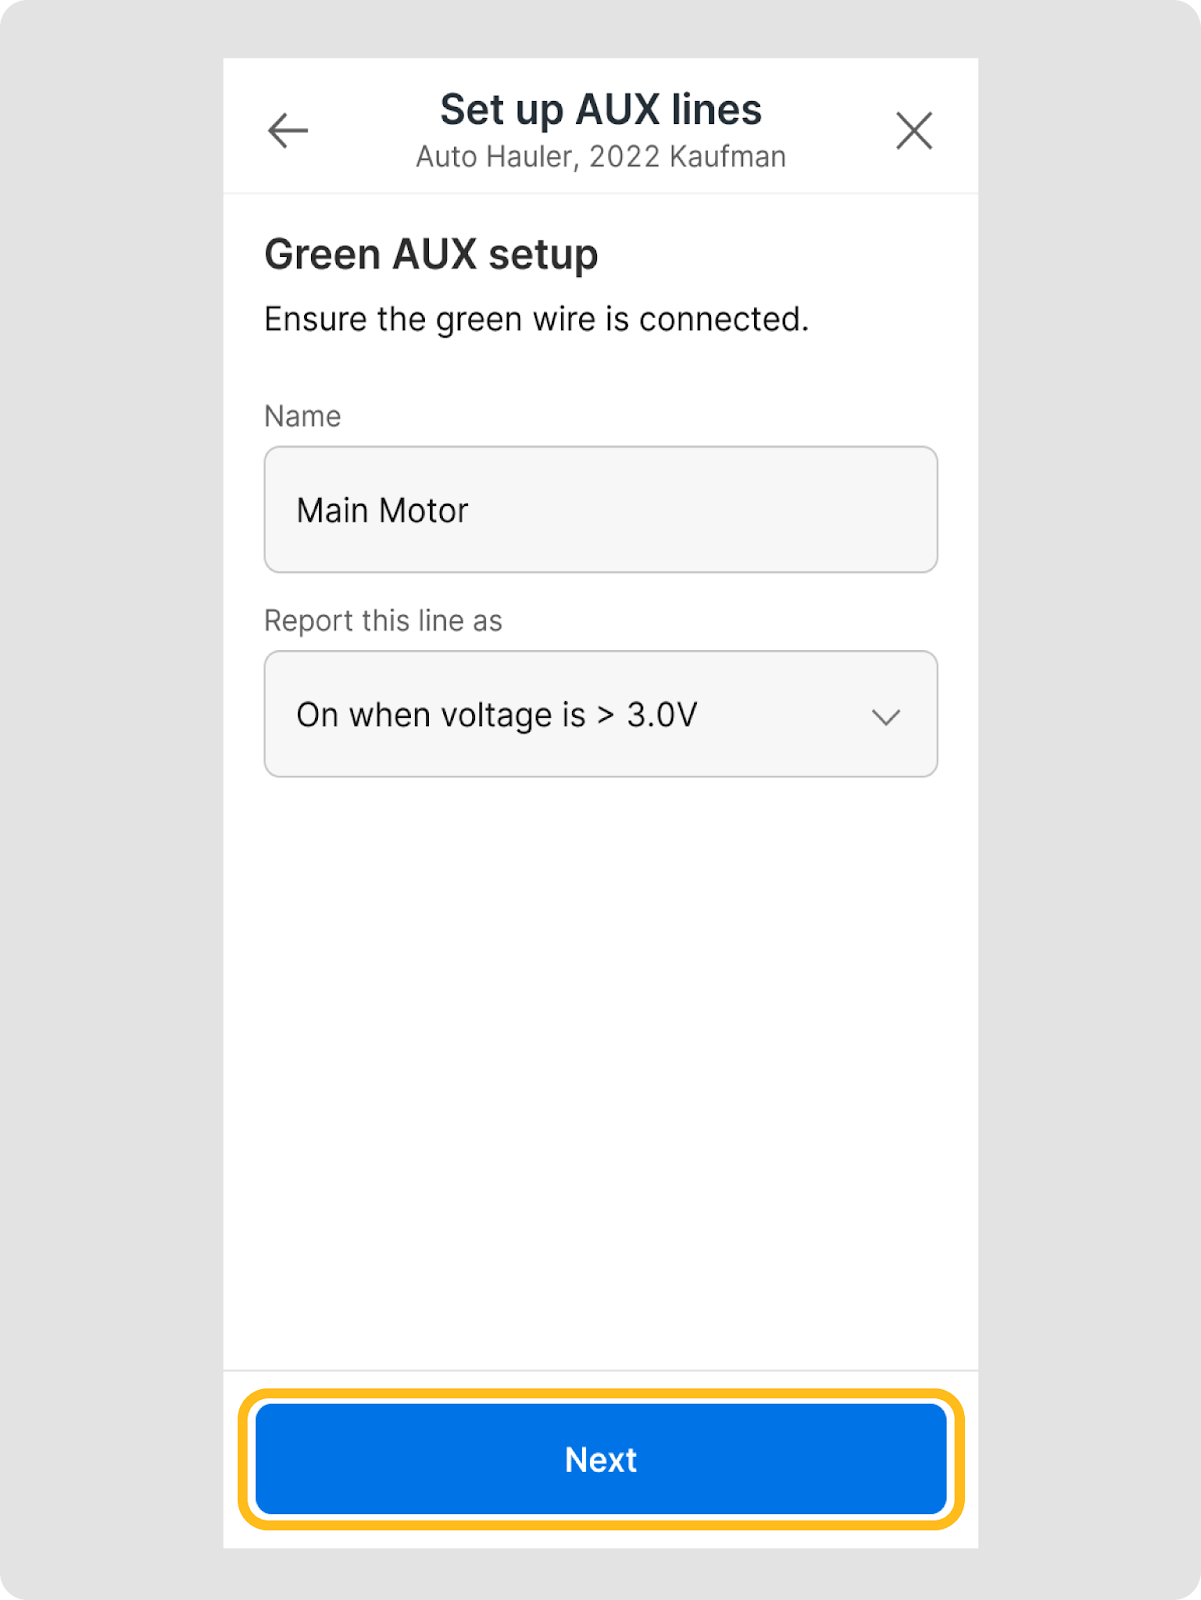The height and width of the screenshot is (1600, 1201).
Task: Click the word "AUX" in the header title
Action: pyautogui.click(x=617, y=110)
